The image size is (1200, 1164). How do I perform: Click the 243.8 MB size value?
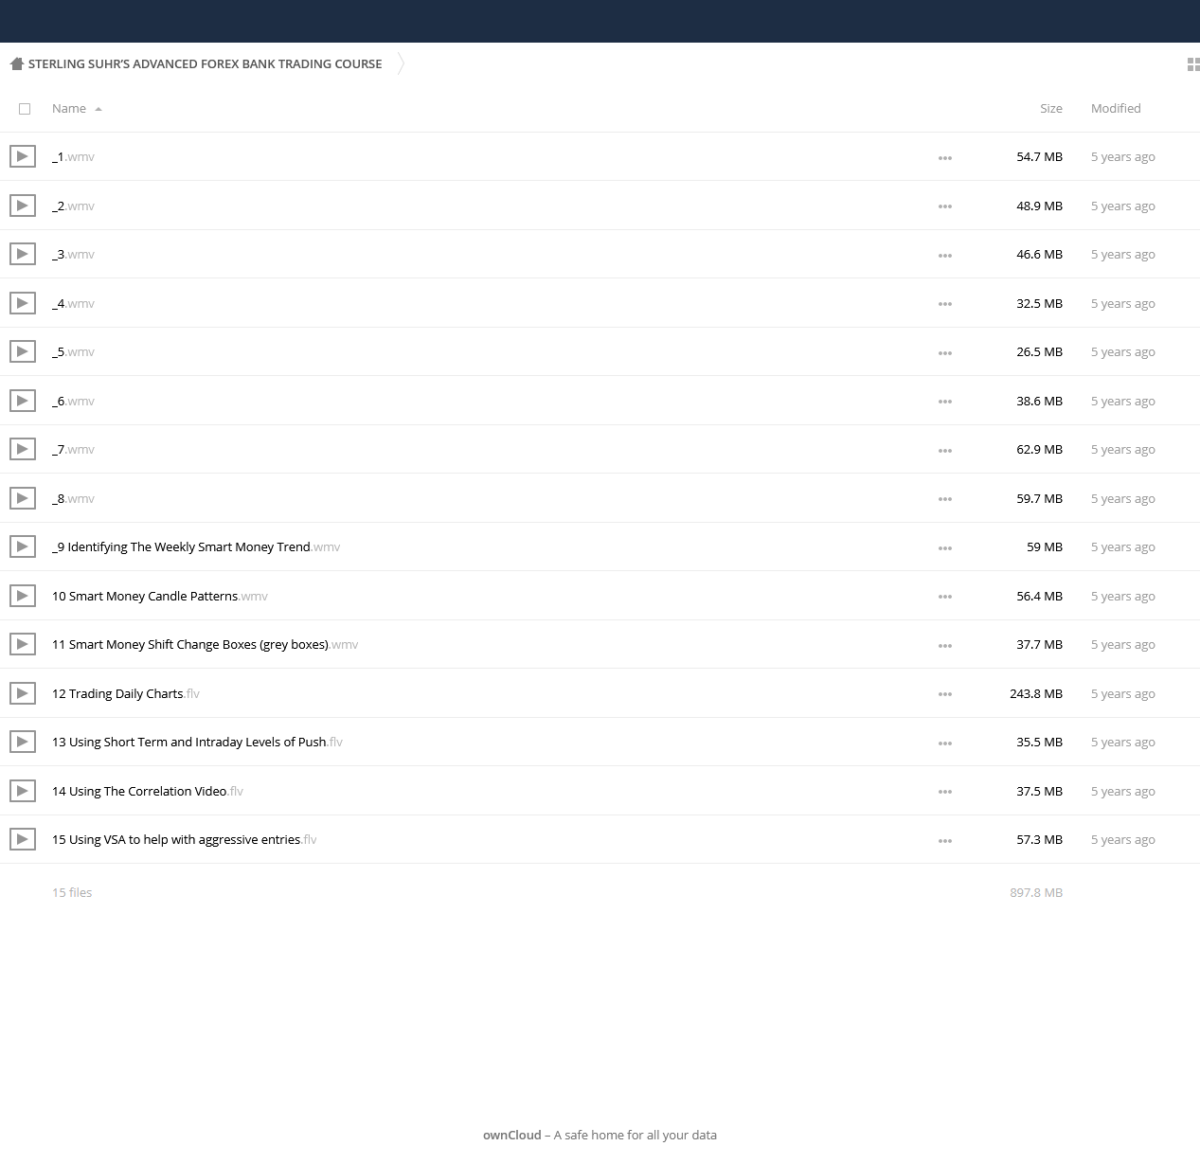tap(1036, 693)
